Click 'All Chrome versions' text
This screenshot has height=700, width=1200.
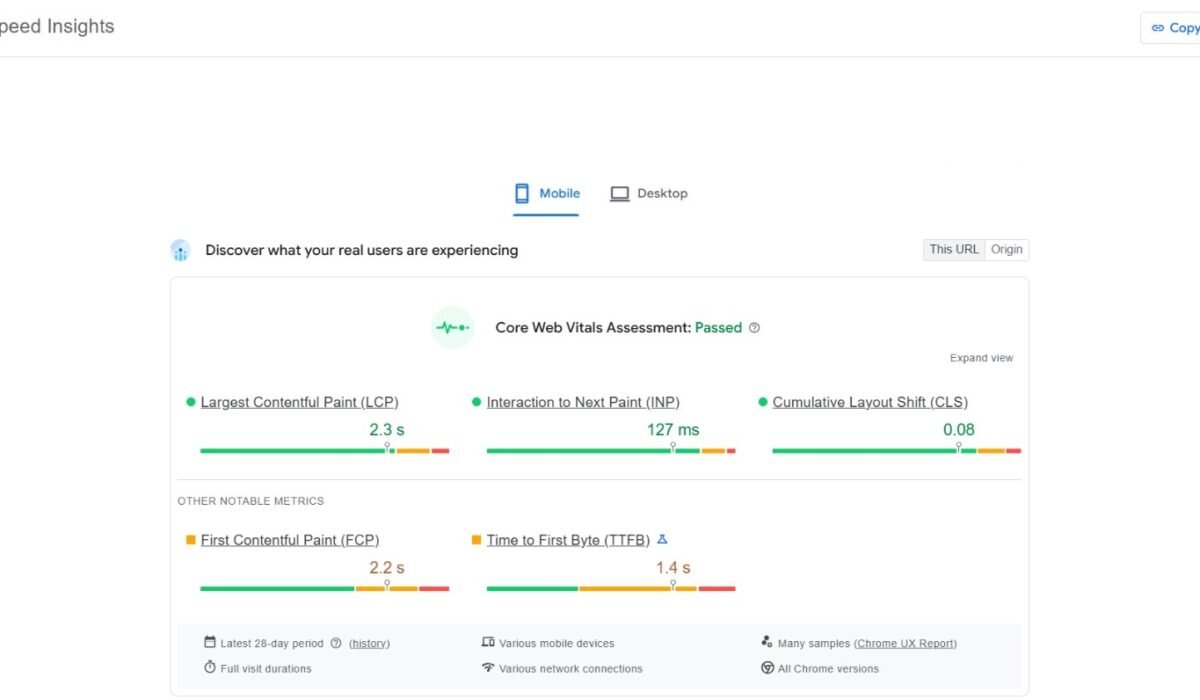point(828,669)
